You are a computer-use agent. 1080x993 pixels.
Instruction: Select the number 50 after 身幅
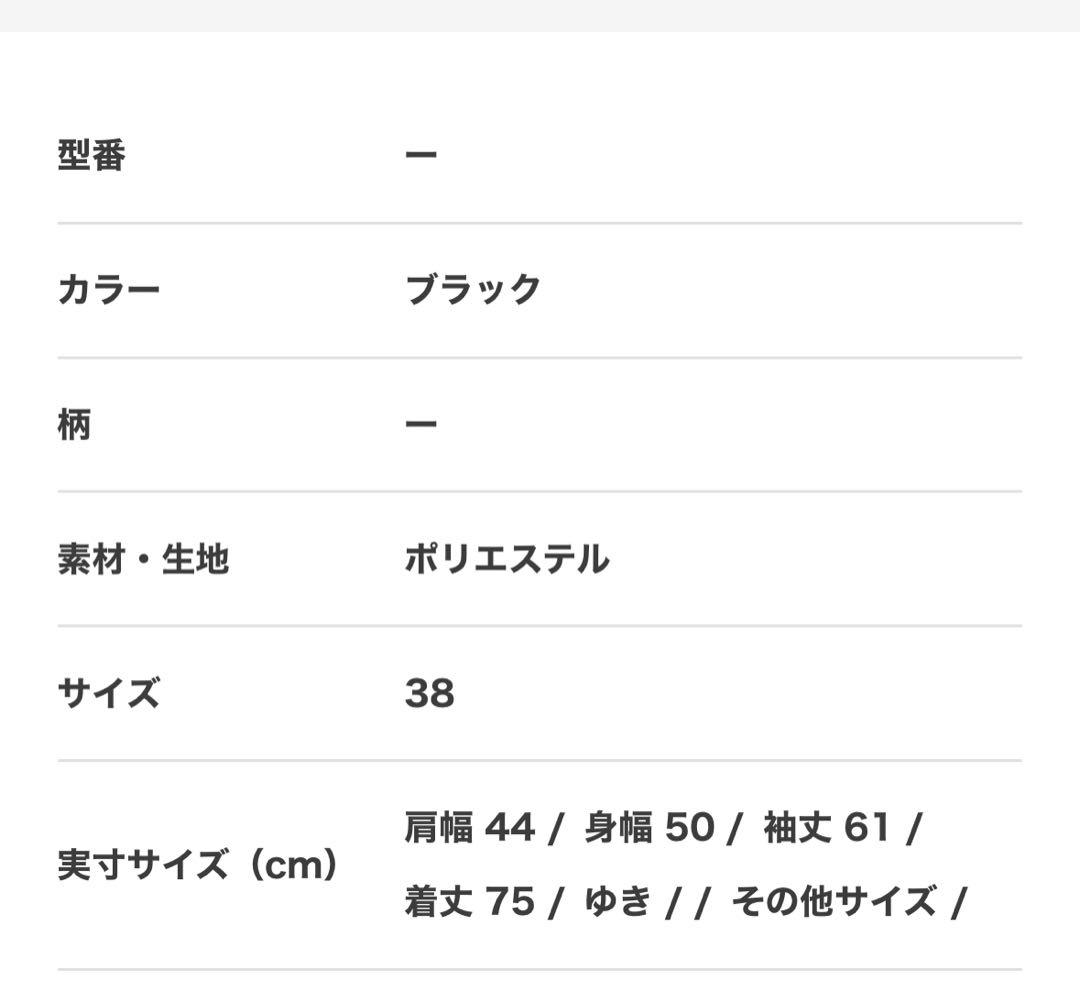pos(689,828)
